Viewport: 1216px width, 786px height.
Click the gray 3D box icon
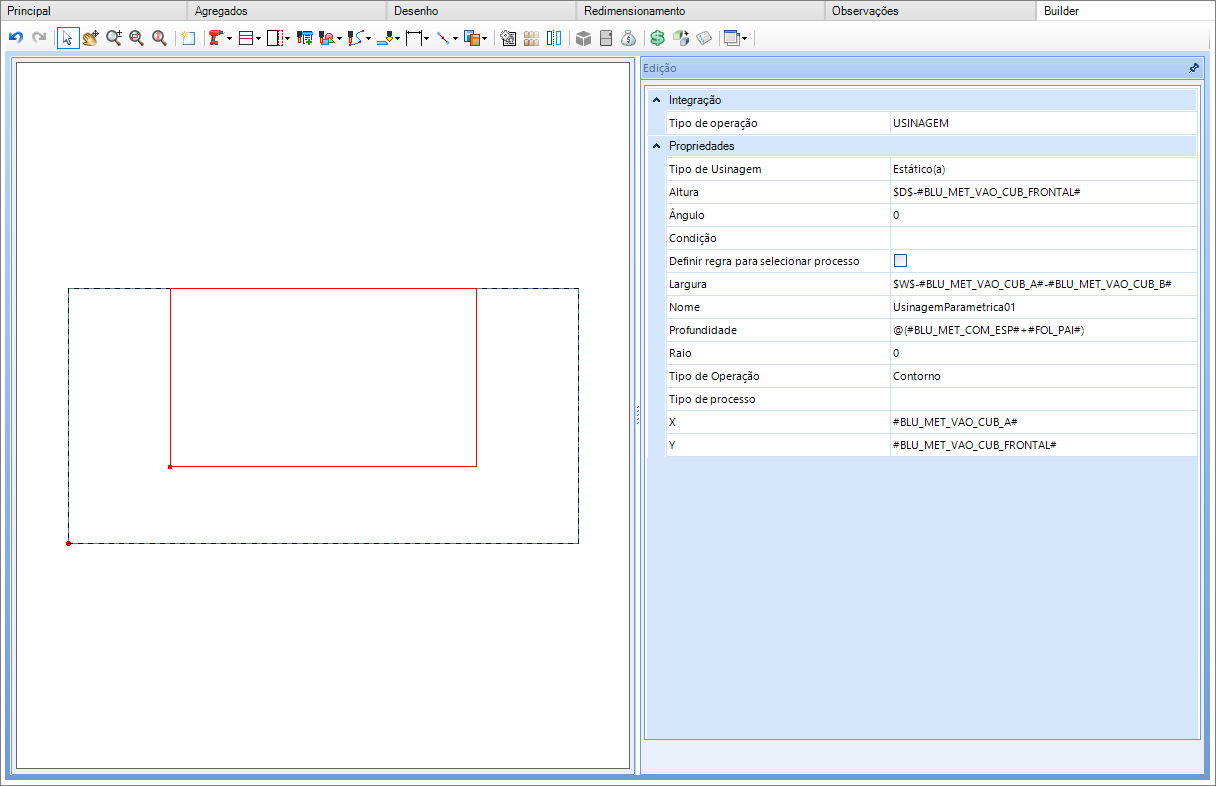tap(584, 38)
